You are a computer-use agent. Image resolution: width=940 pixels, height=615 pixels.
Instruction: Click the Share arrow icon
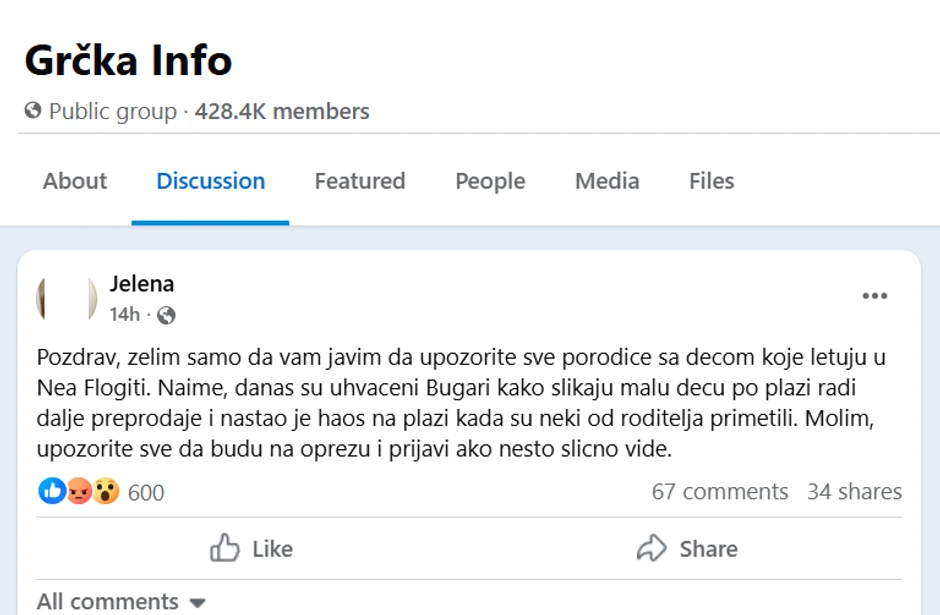pyautogui.click(x=651, y=548)
